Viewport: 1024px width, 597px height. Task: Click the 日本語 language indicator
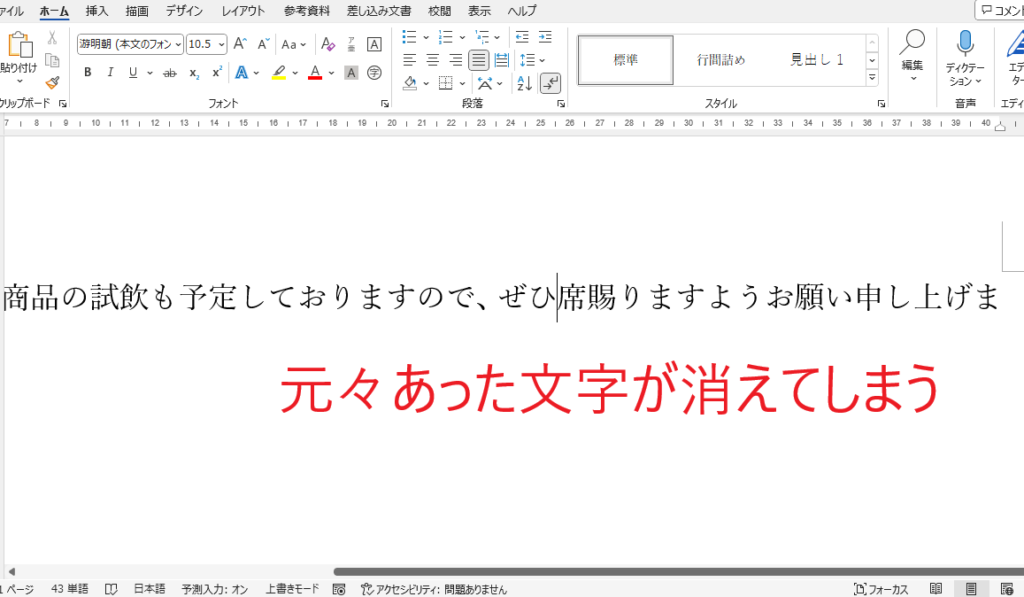(150, 589)
